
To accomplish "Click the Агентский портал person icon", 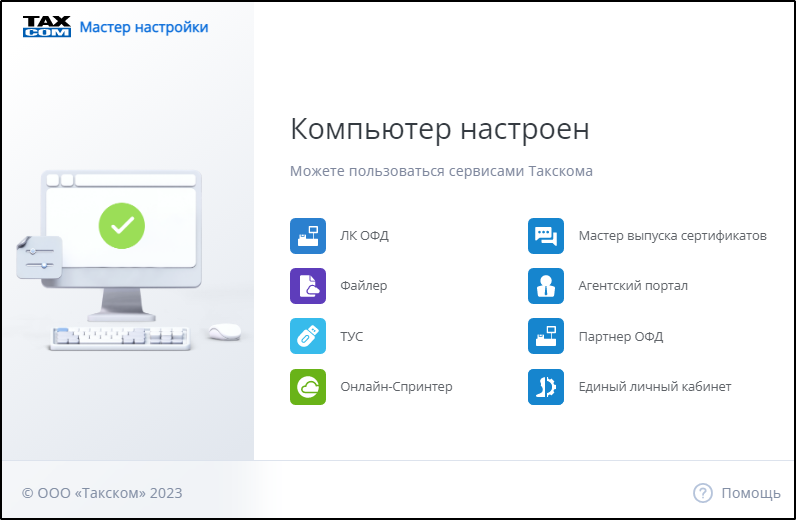I will point(546,286).
